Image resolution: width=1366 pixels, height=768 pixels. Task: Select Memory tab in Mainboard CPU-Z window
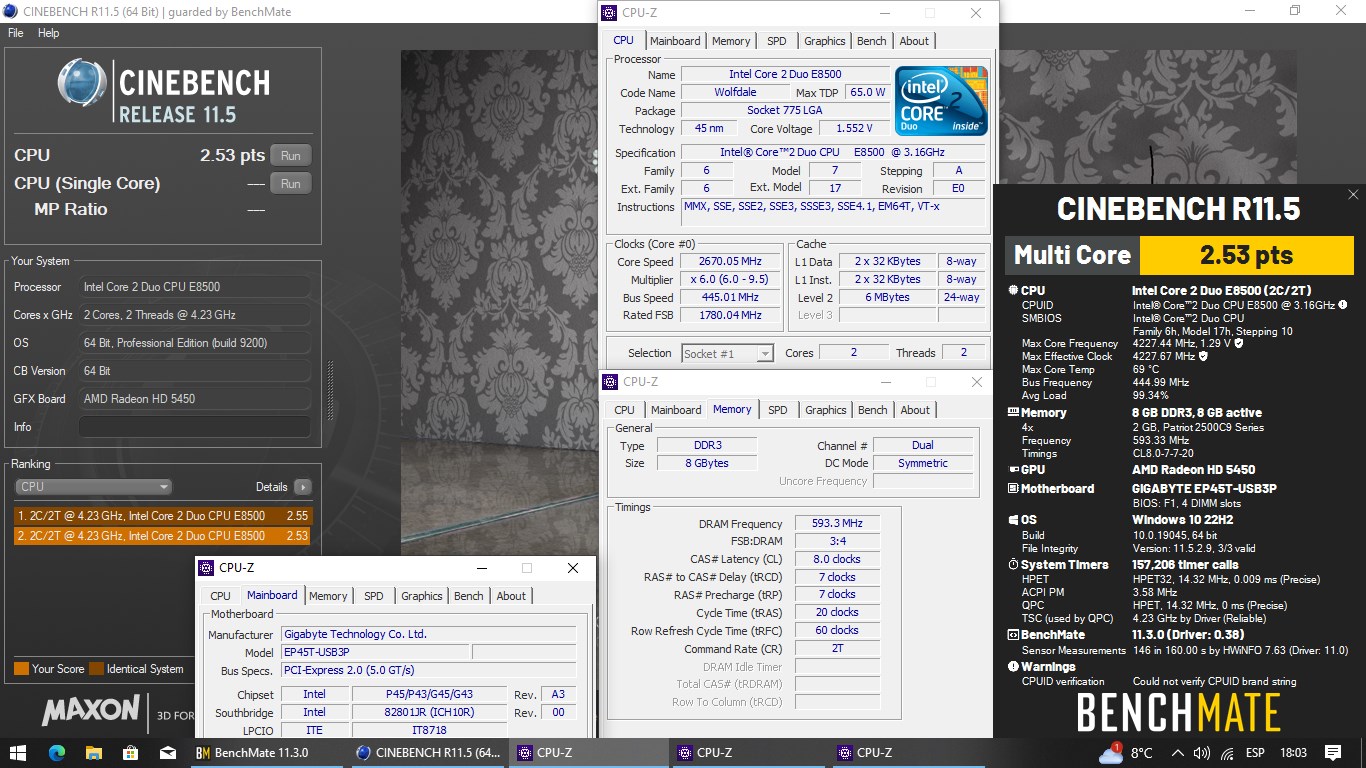click(328, 596)
